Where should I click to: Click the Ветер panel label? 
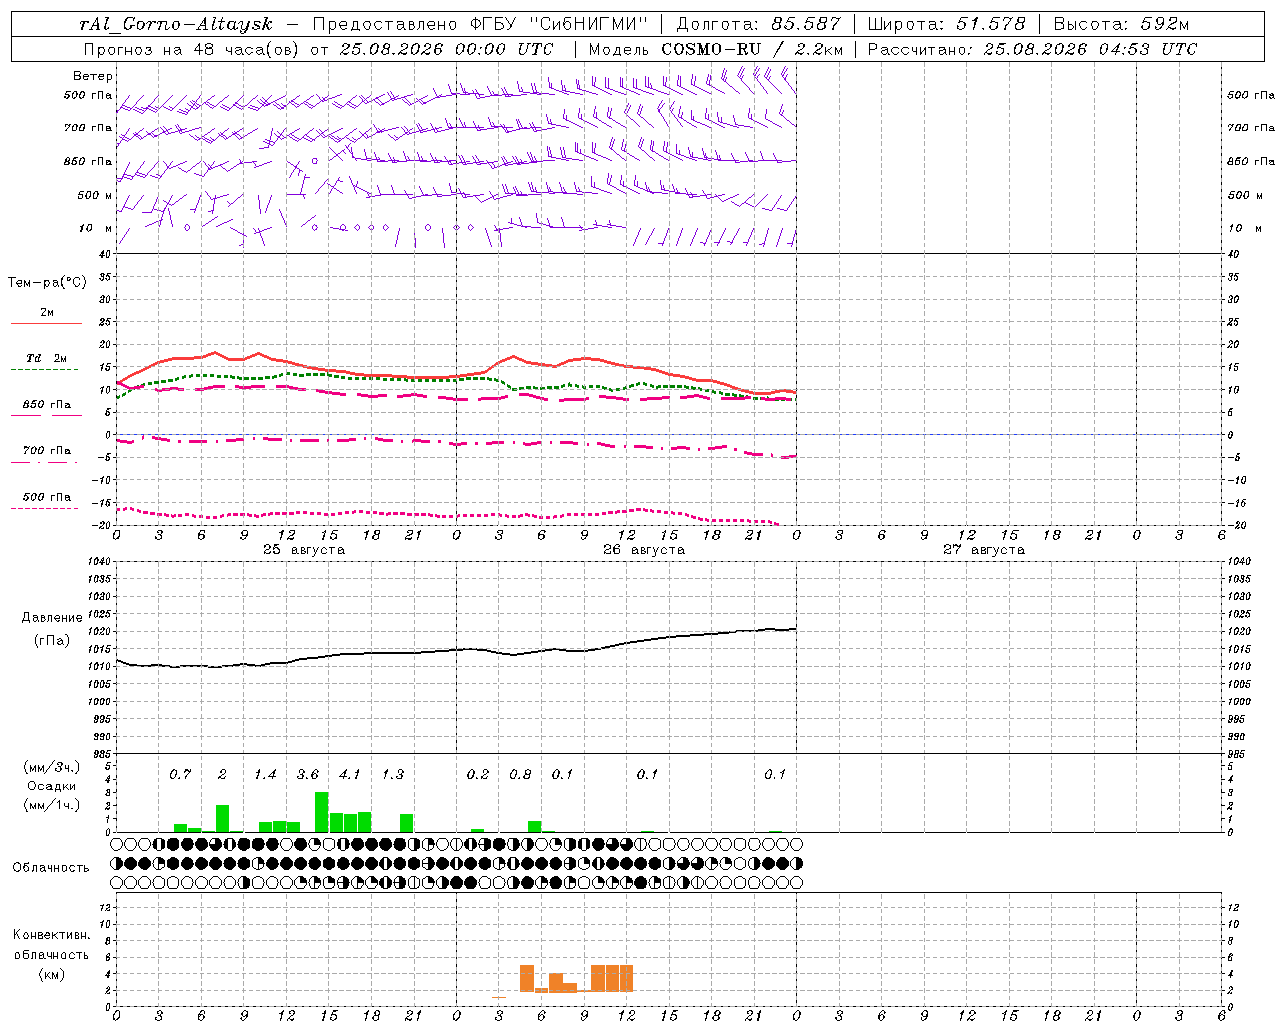(93, 76)
